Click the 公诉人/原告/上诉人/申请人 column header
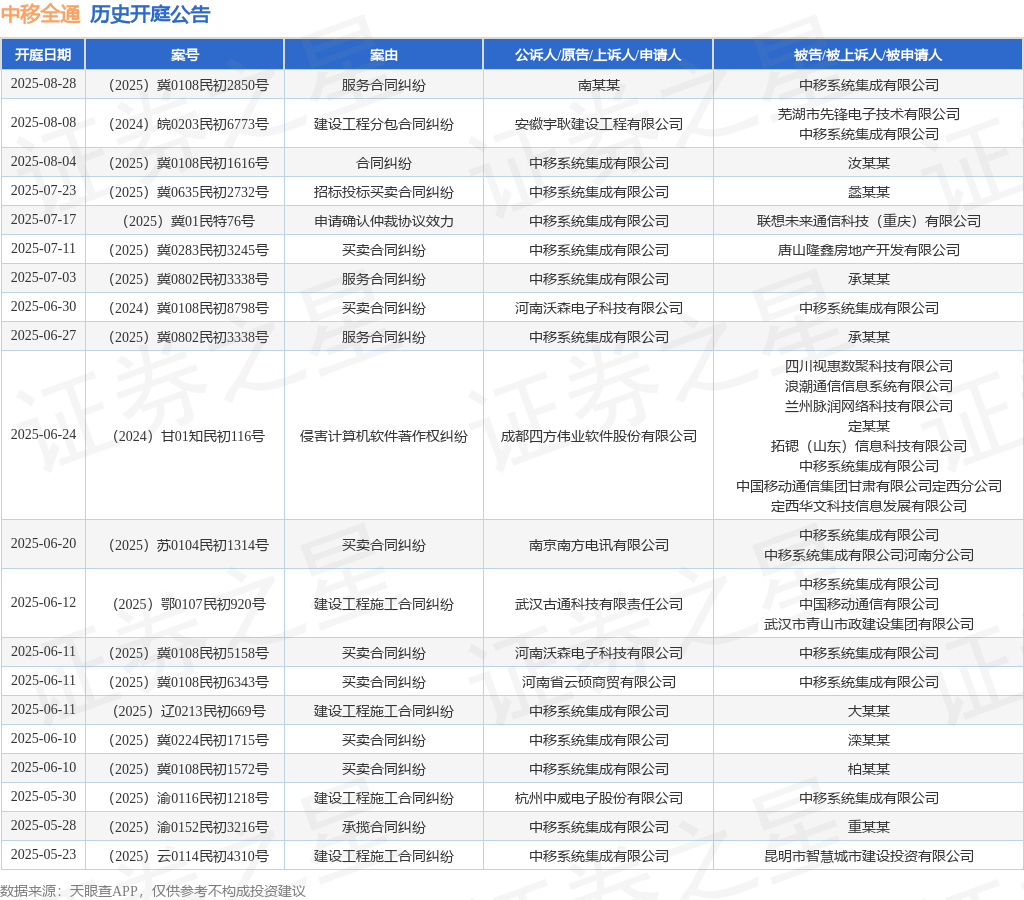Viewport: 1024px width, 900px height. [x=598, y=55]
